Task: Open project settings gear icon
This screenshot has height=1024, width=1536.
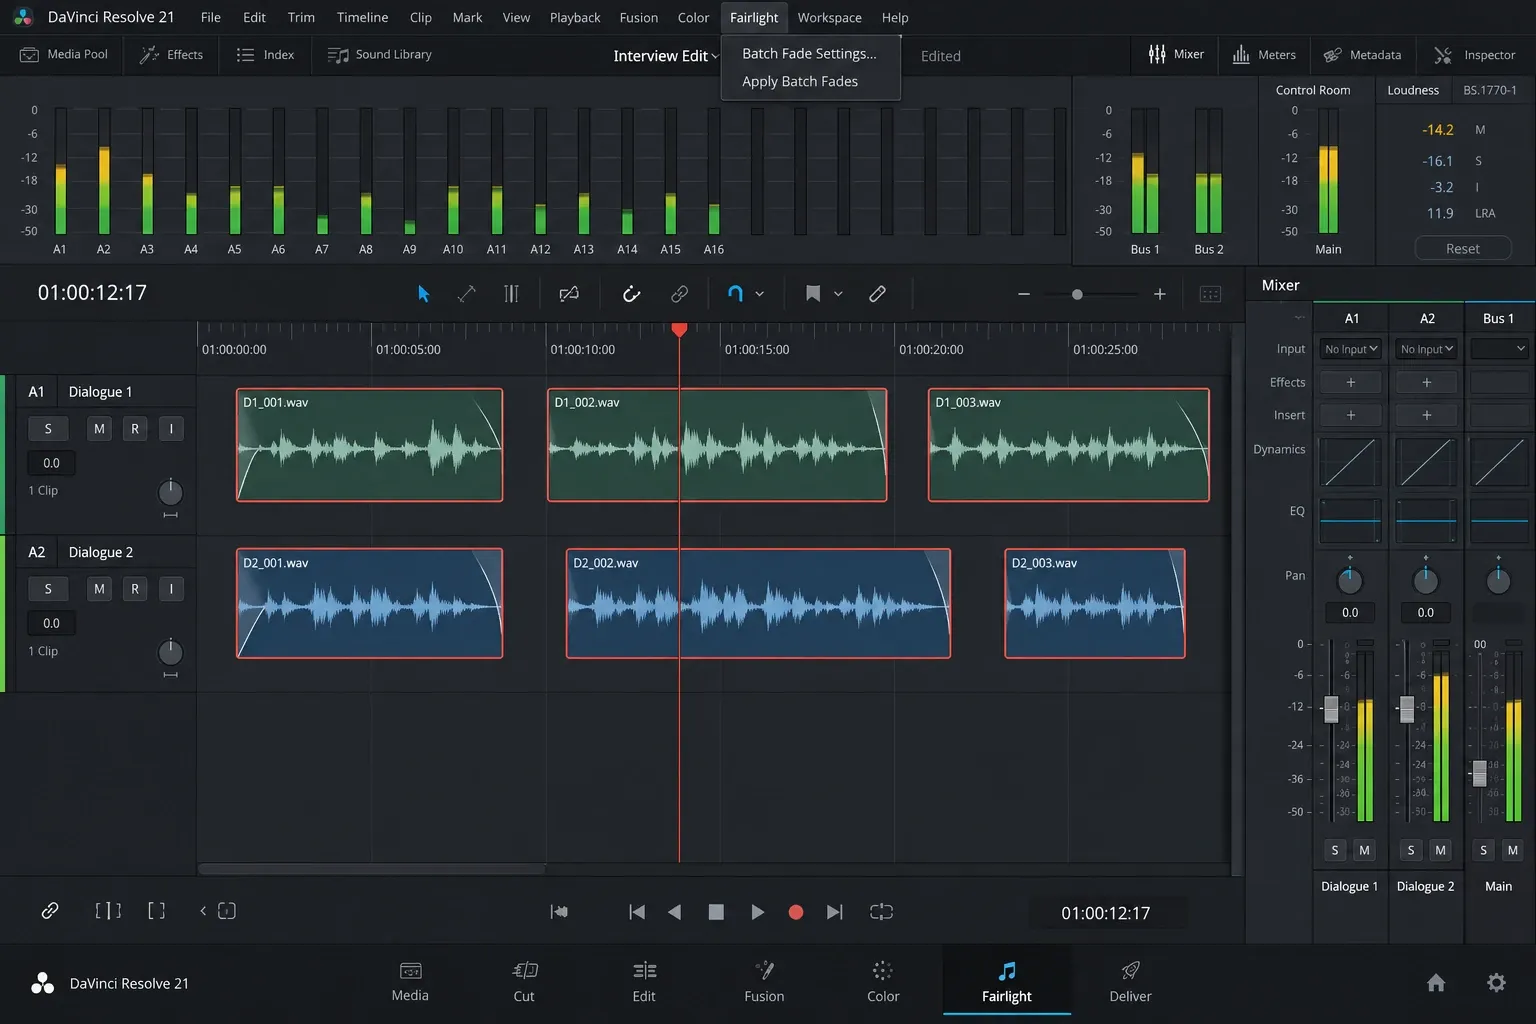Action: coord(1496,983)
